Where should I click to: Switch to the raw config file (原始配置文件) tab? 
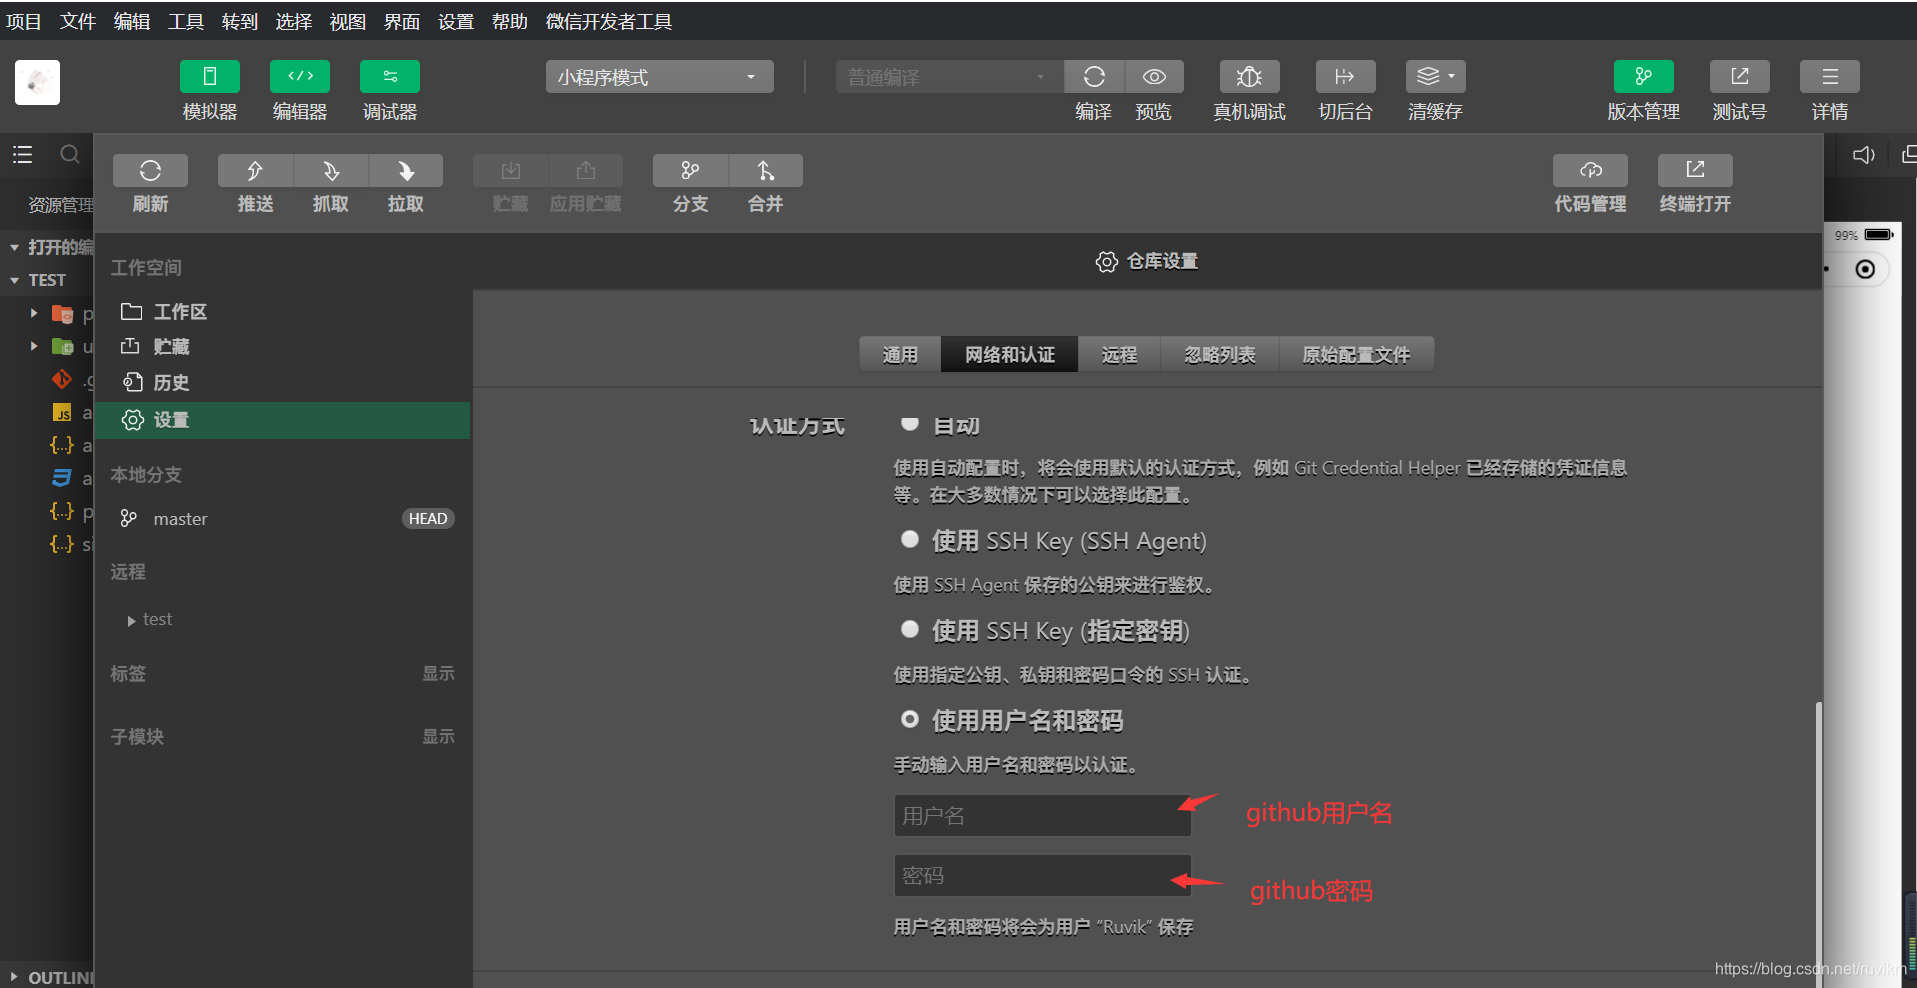coord(1356,354)
